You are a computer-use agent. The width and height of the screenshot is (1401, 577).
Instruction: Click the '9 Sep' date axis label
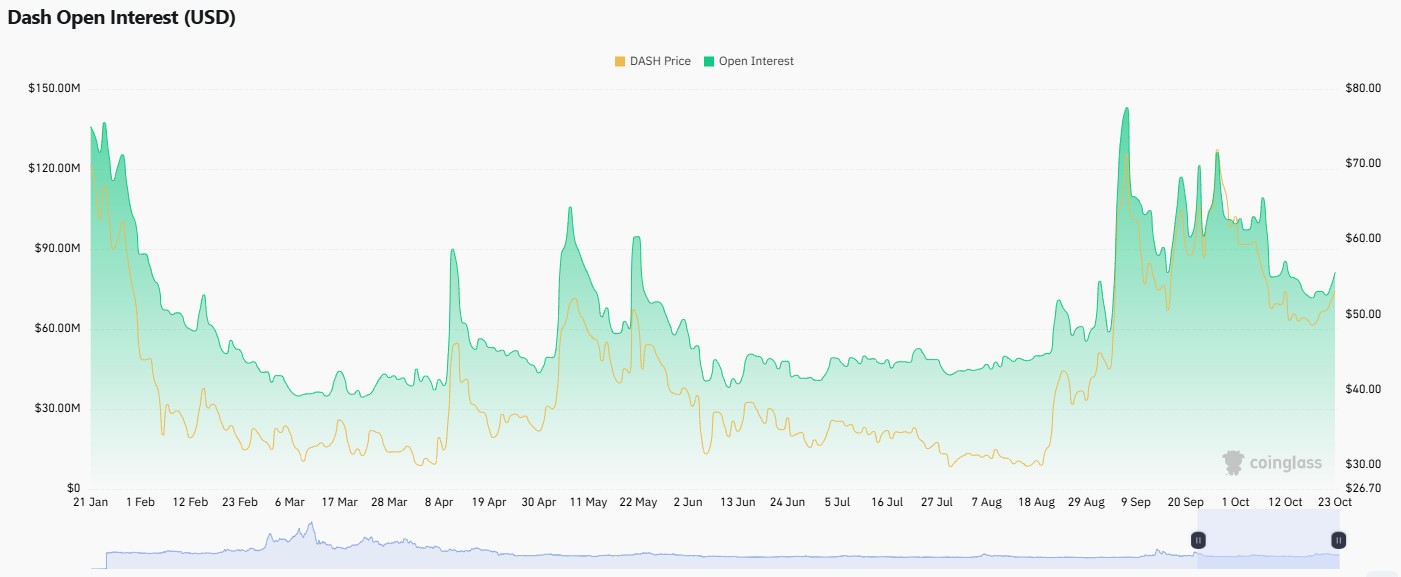click(x=1136, y=502)
